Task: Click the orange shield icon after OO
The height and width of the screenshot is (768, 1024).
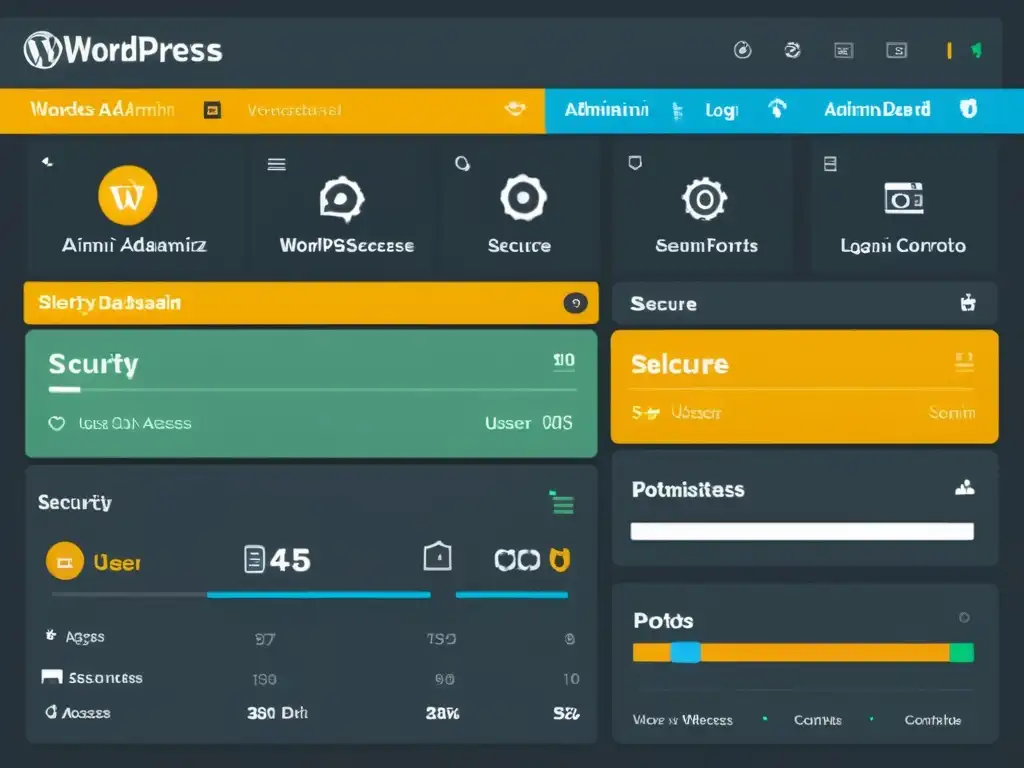Action: point(560,560)
